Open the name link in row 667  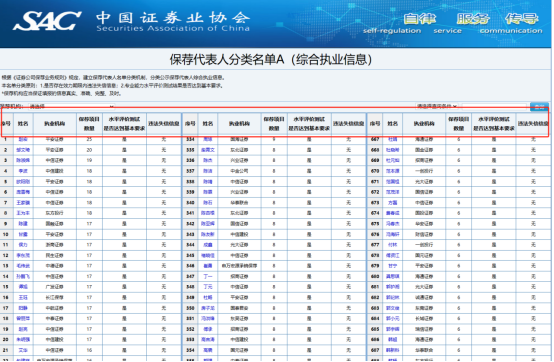click(393, 140)
